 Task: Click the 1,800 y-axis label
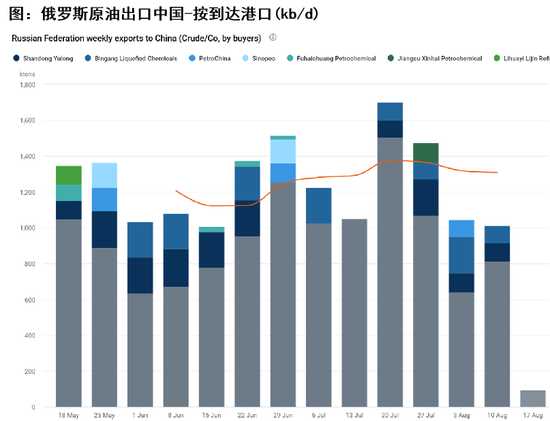tap(27, 85)
